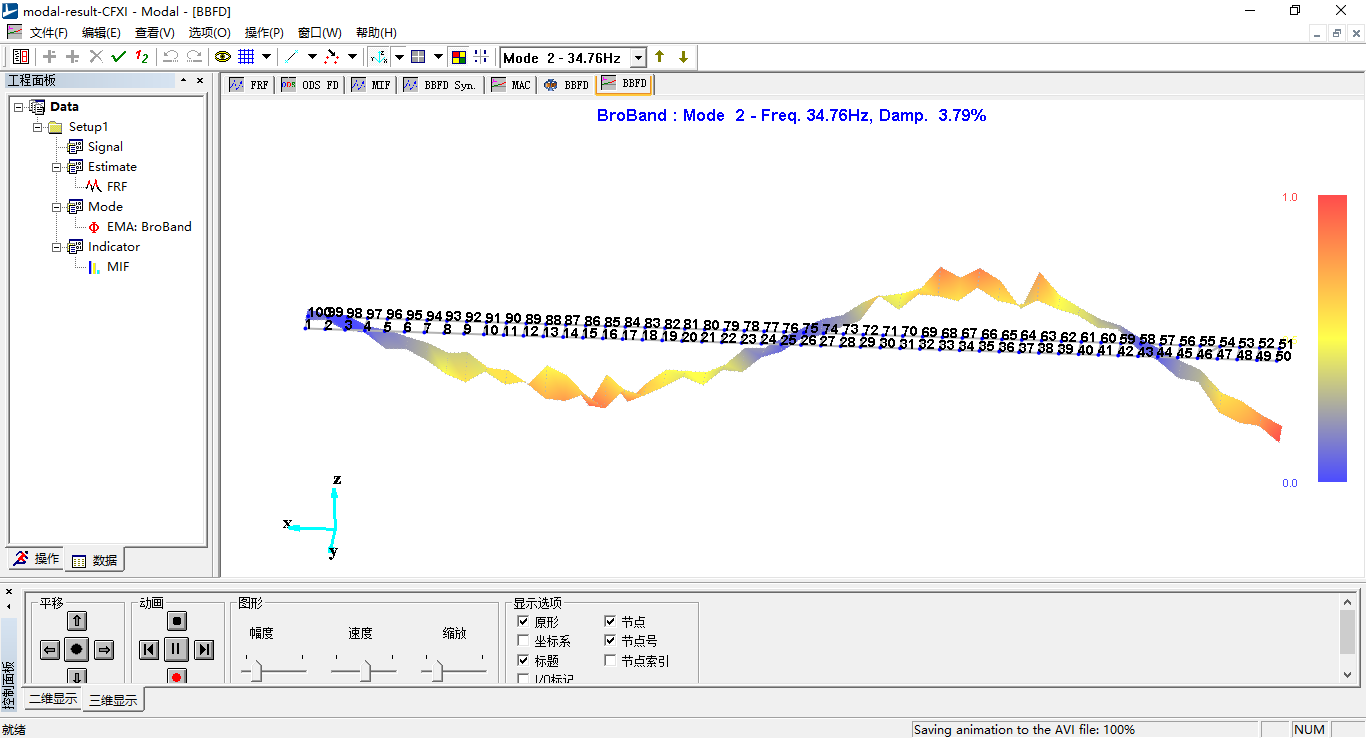Click the 速度 slider
The width and height of the screenshot is (1366, 738).
(365, 671)
